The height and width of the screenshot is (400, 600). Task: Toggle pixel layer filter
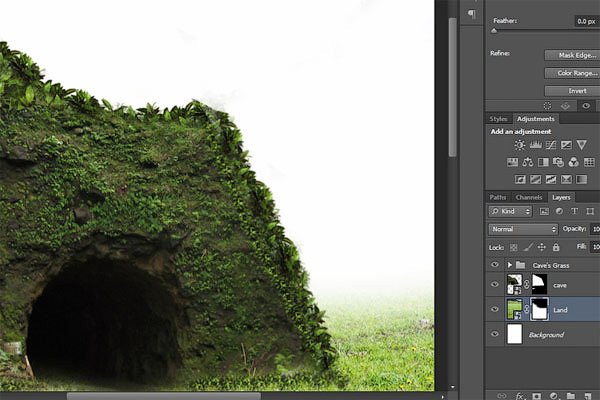click(x=544, y=211)
